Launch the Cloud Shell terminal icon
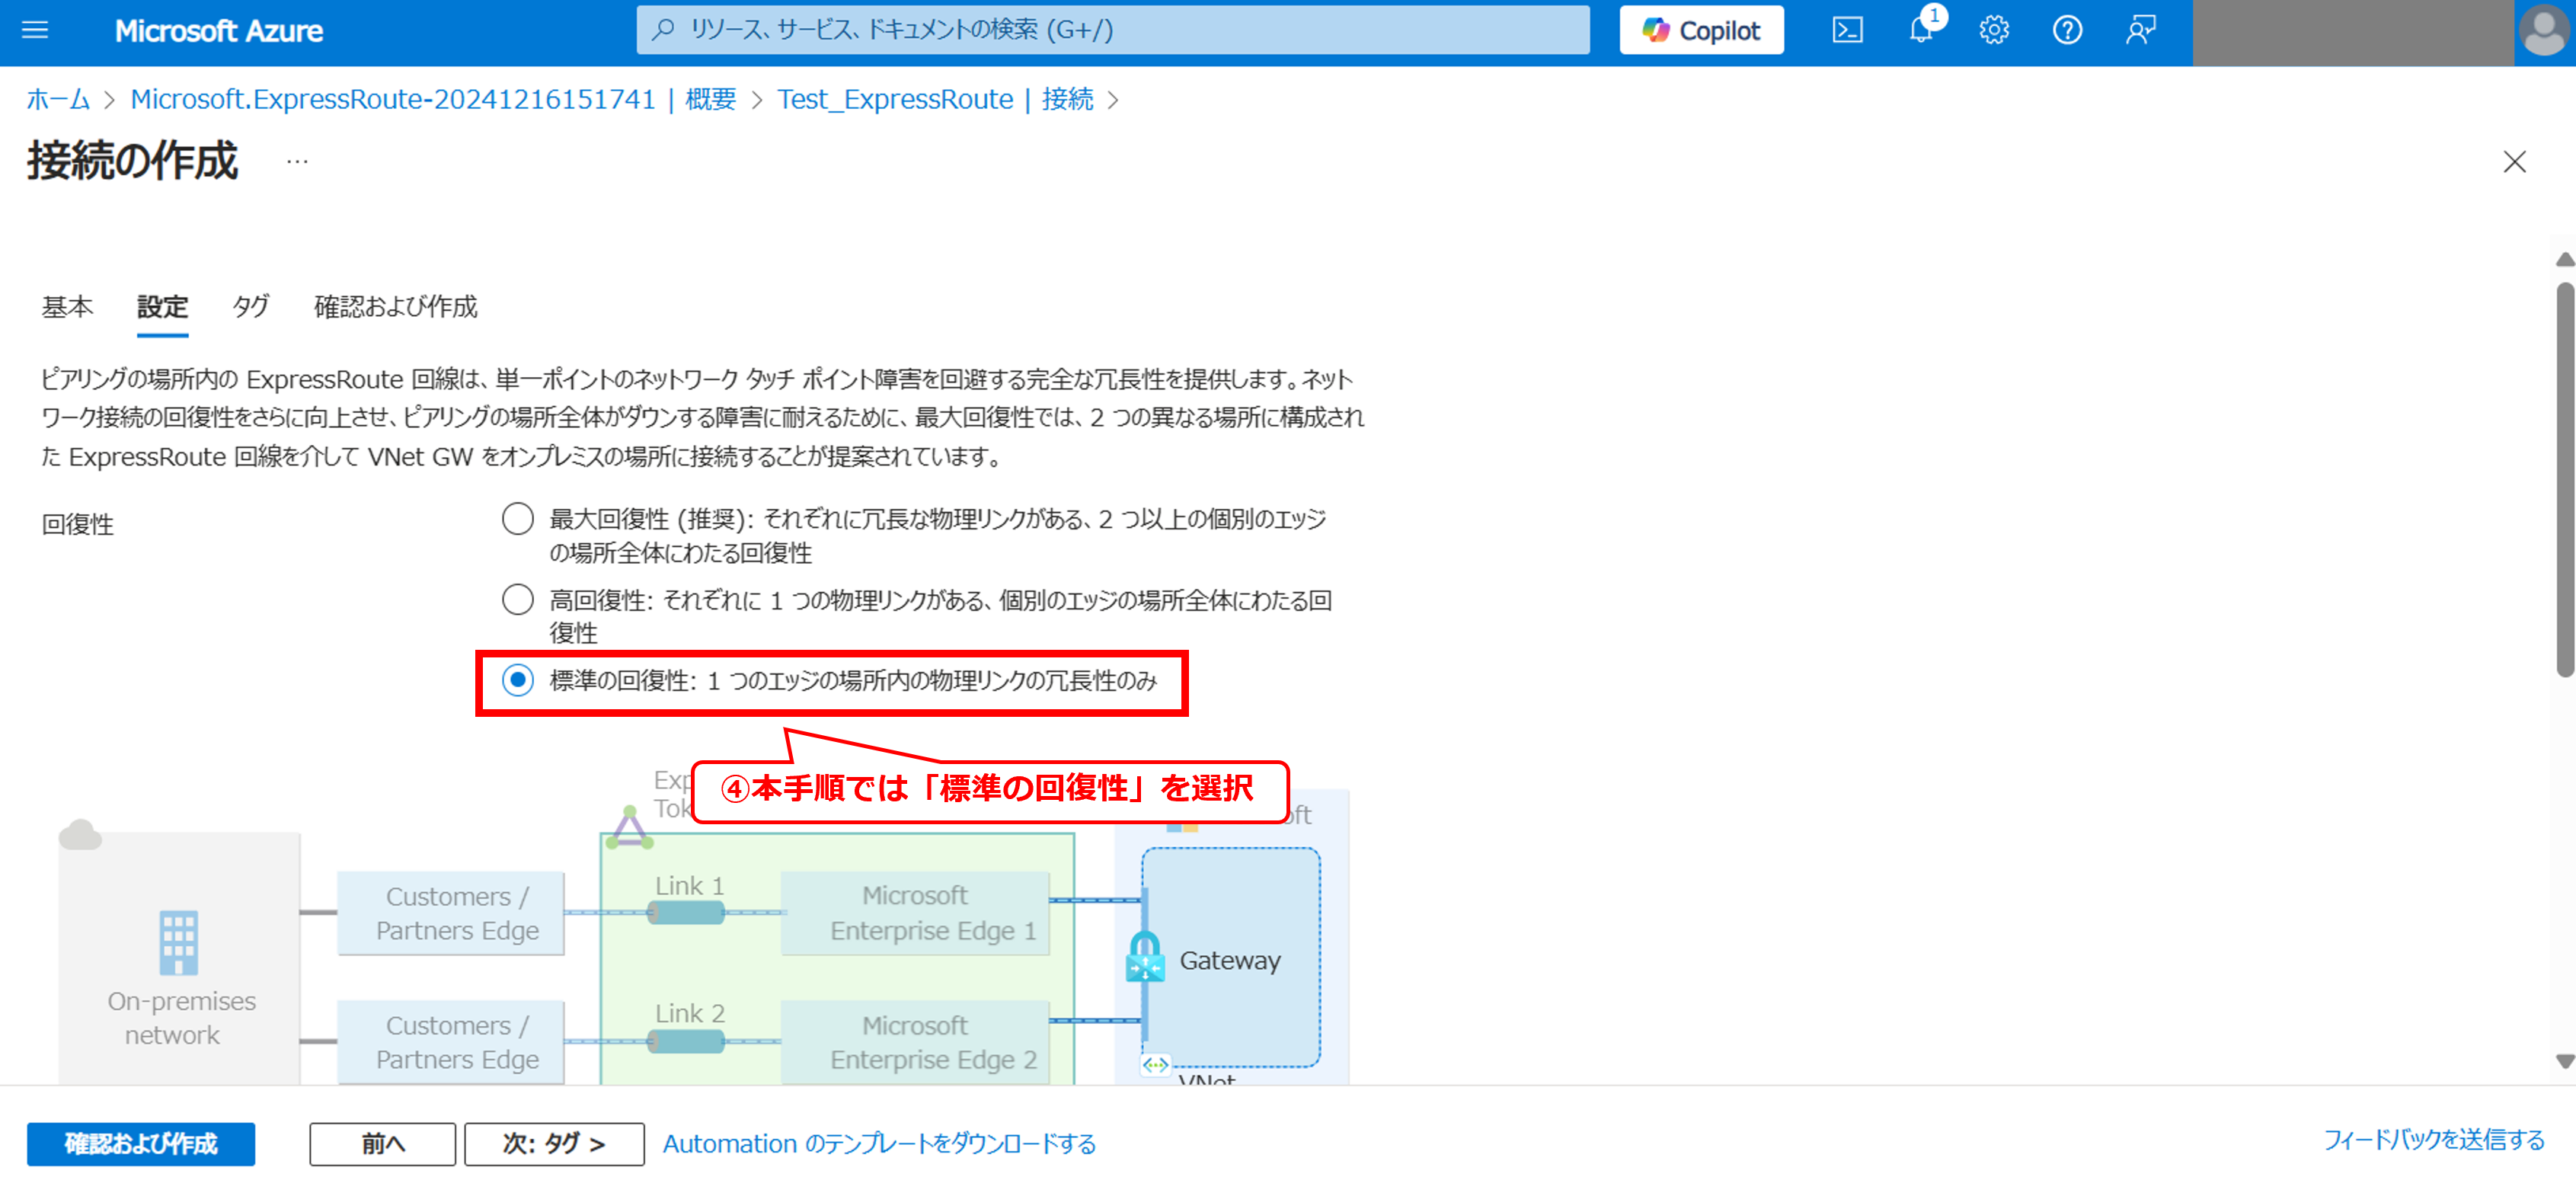Image resolution: width=2576 pixels, height=1196 pixels. 1847,30
